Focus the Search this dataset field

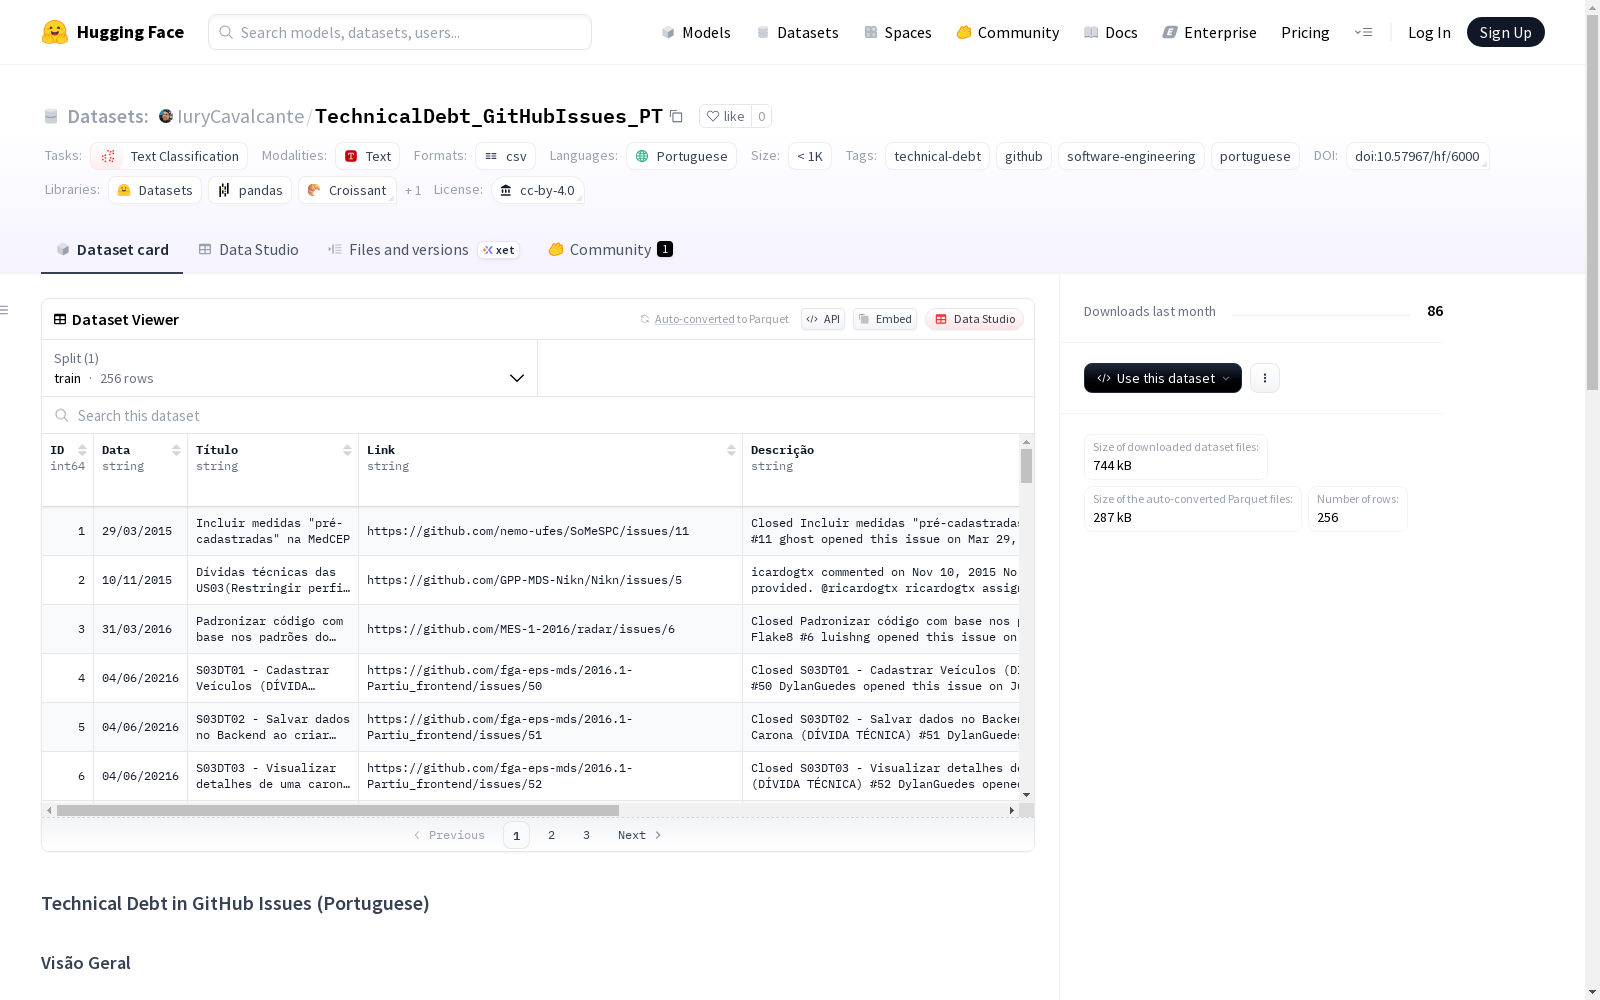point(538,415)
